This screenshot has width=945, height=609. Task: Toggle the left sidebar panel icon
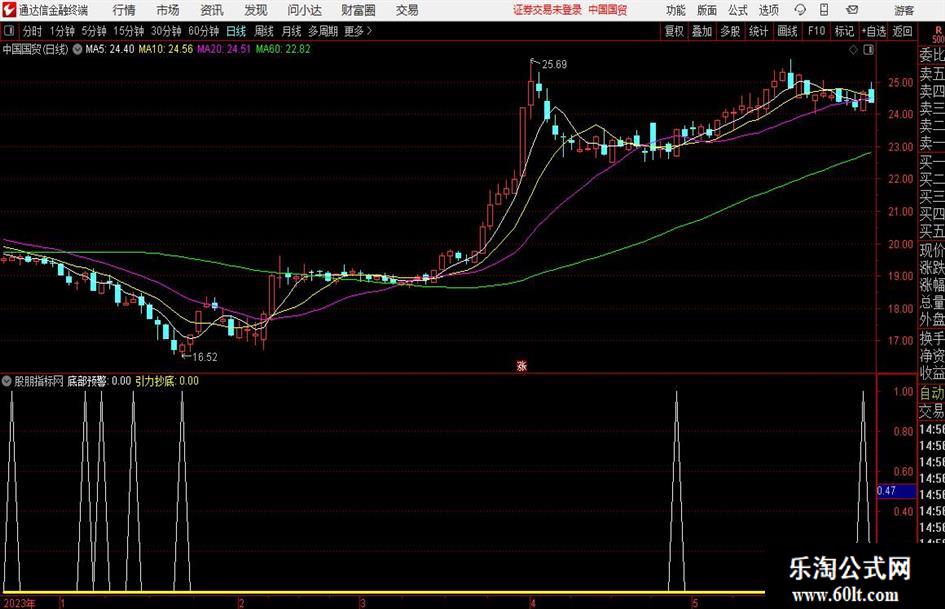click(8, 31)
